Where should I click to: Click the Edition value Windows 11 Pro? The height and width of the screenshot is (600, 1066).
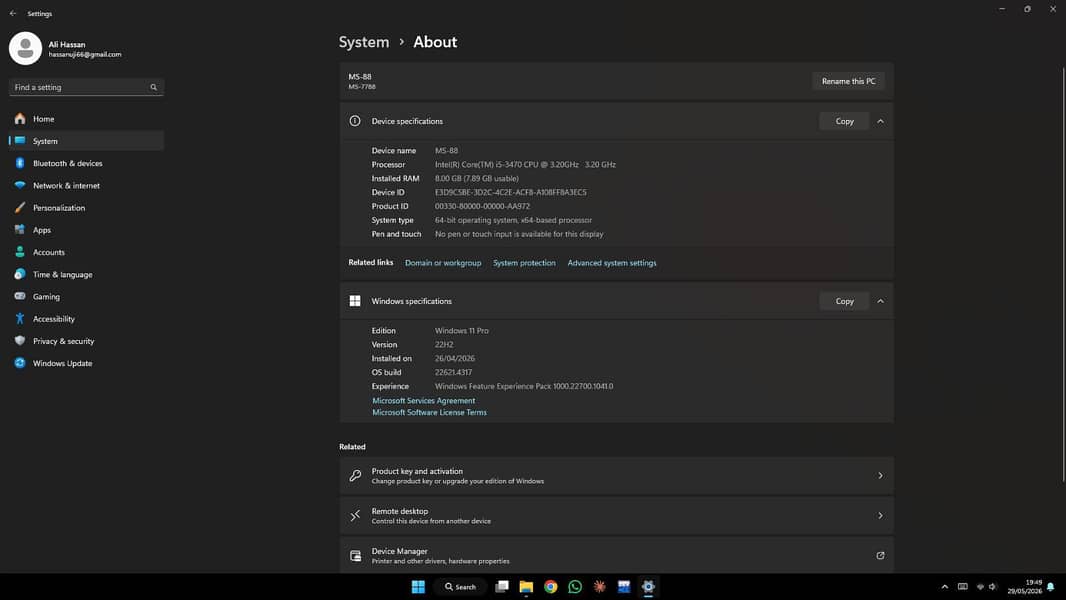click(x=462, y=331)
